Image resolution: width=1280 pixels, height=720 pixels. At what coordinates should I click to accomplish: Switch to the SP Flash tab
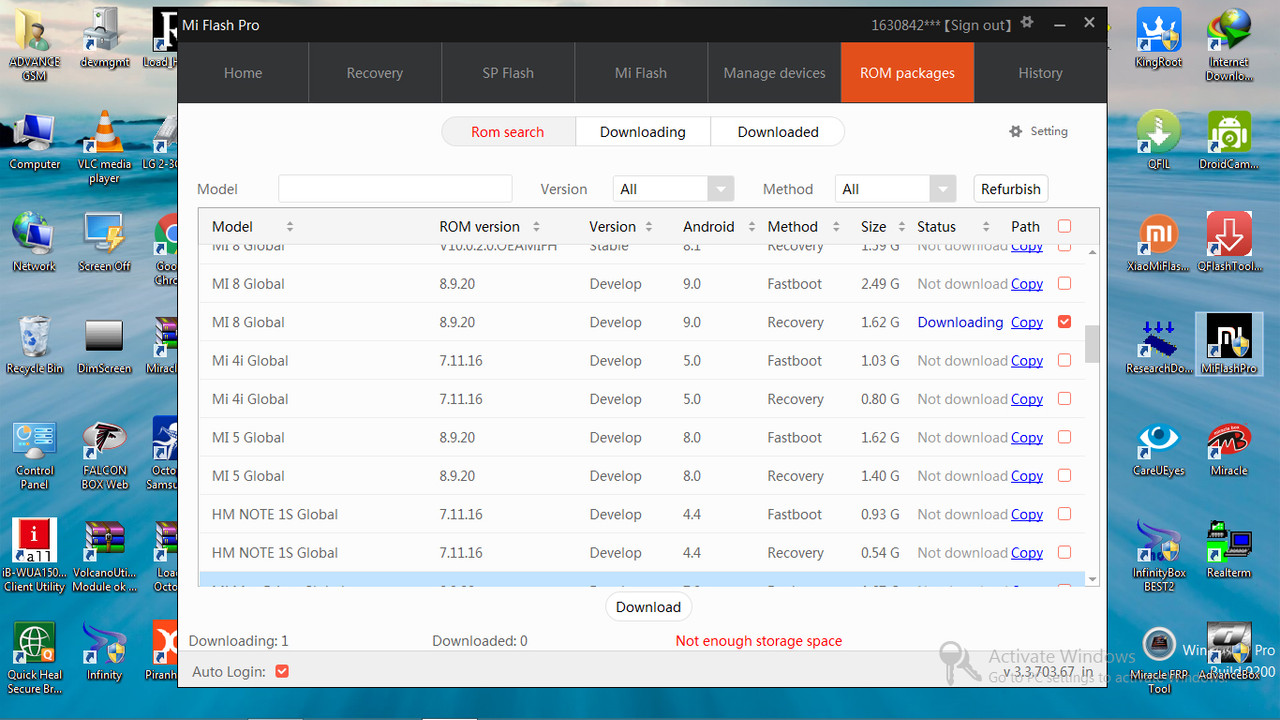coord(508,73)
